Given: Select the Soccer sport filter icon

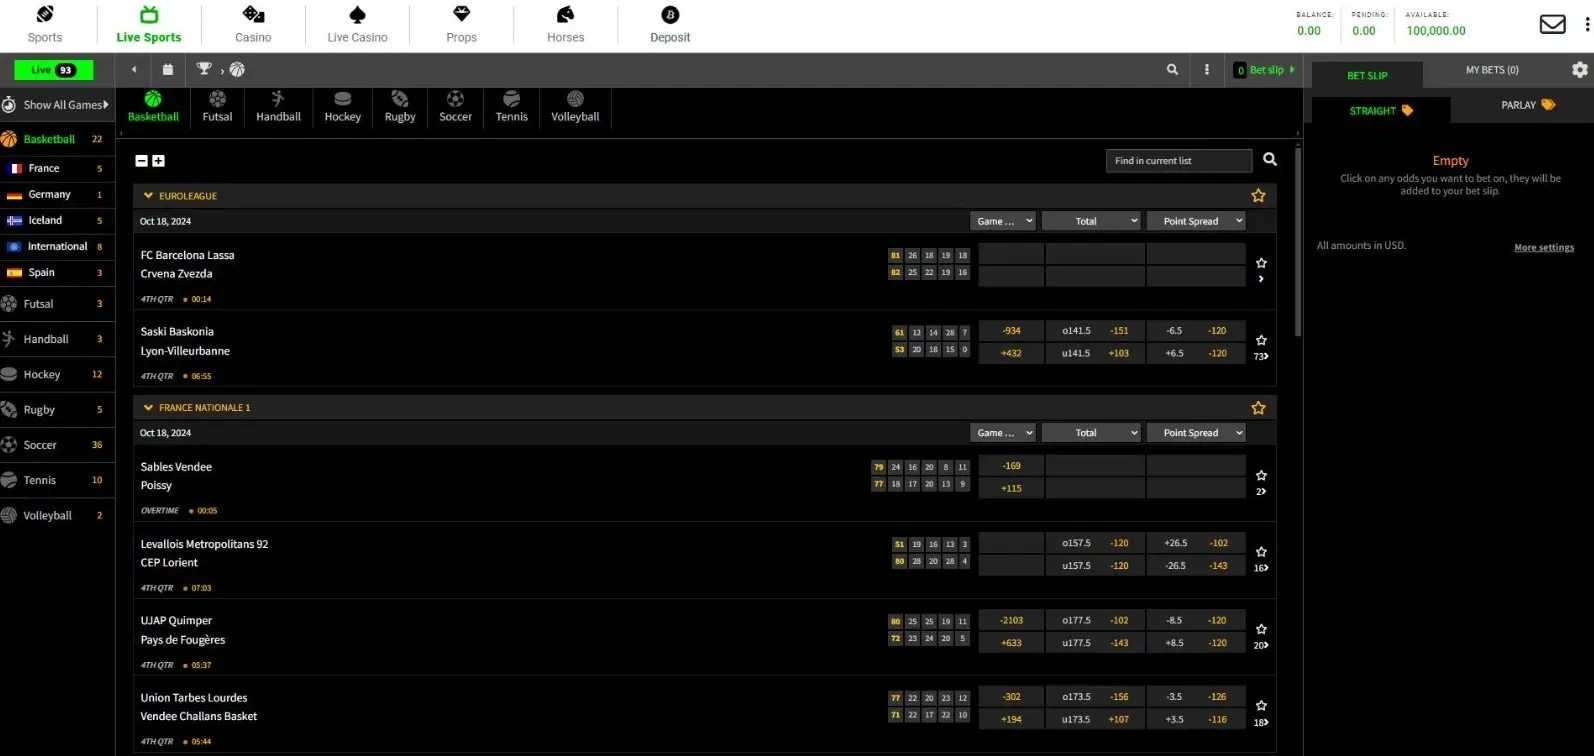Looking at the screenshot, I should 455,106.
